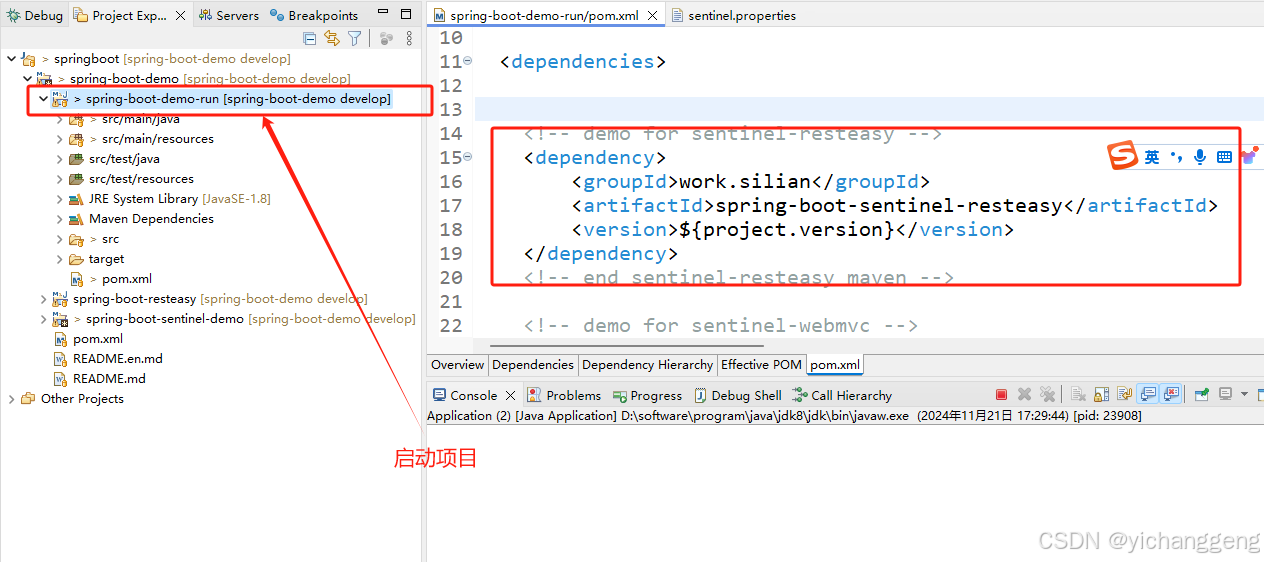Expand src/main/resources source folder

tap(59, 139)
